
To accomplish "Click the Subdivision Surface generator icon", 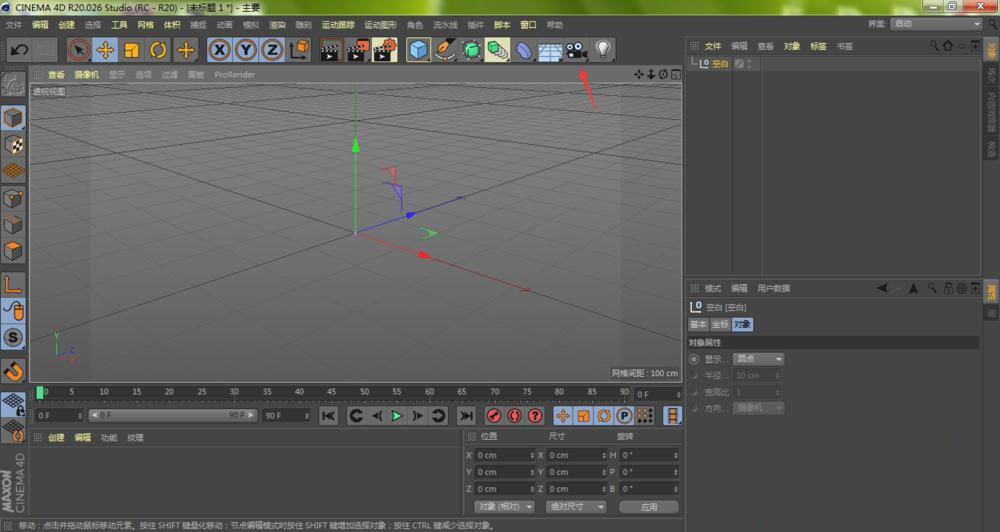I will click(x=471, y=50).
